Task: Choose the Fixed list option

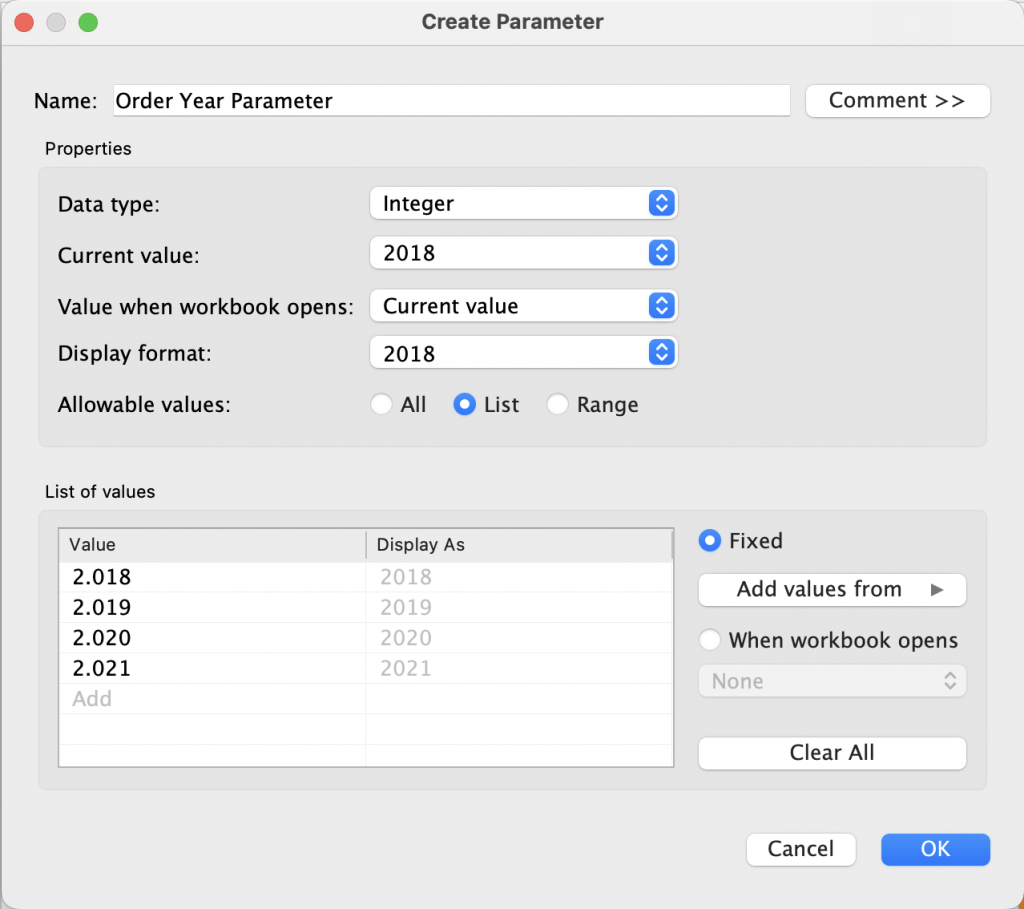Action: [x=710, y=541]
